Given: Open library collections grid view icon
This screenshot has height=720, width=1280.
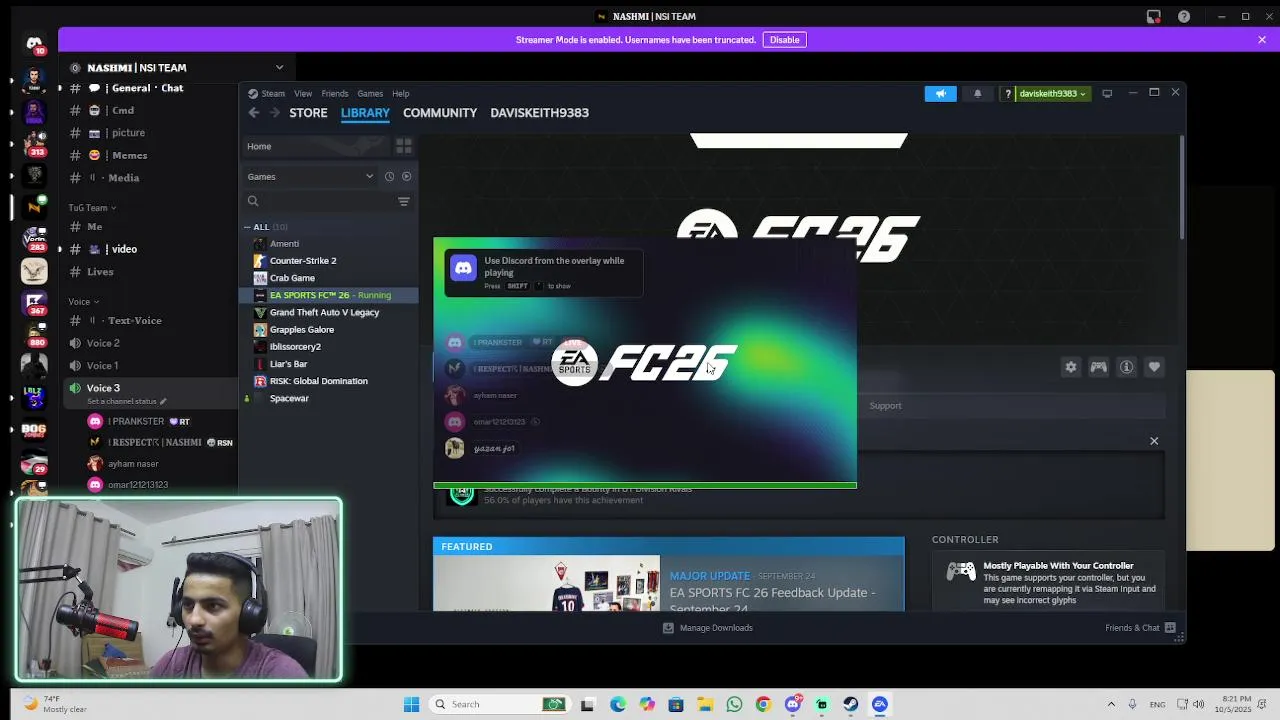Looking at the screenshot, I should (404, 146).
